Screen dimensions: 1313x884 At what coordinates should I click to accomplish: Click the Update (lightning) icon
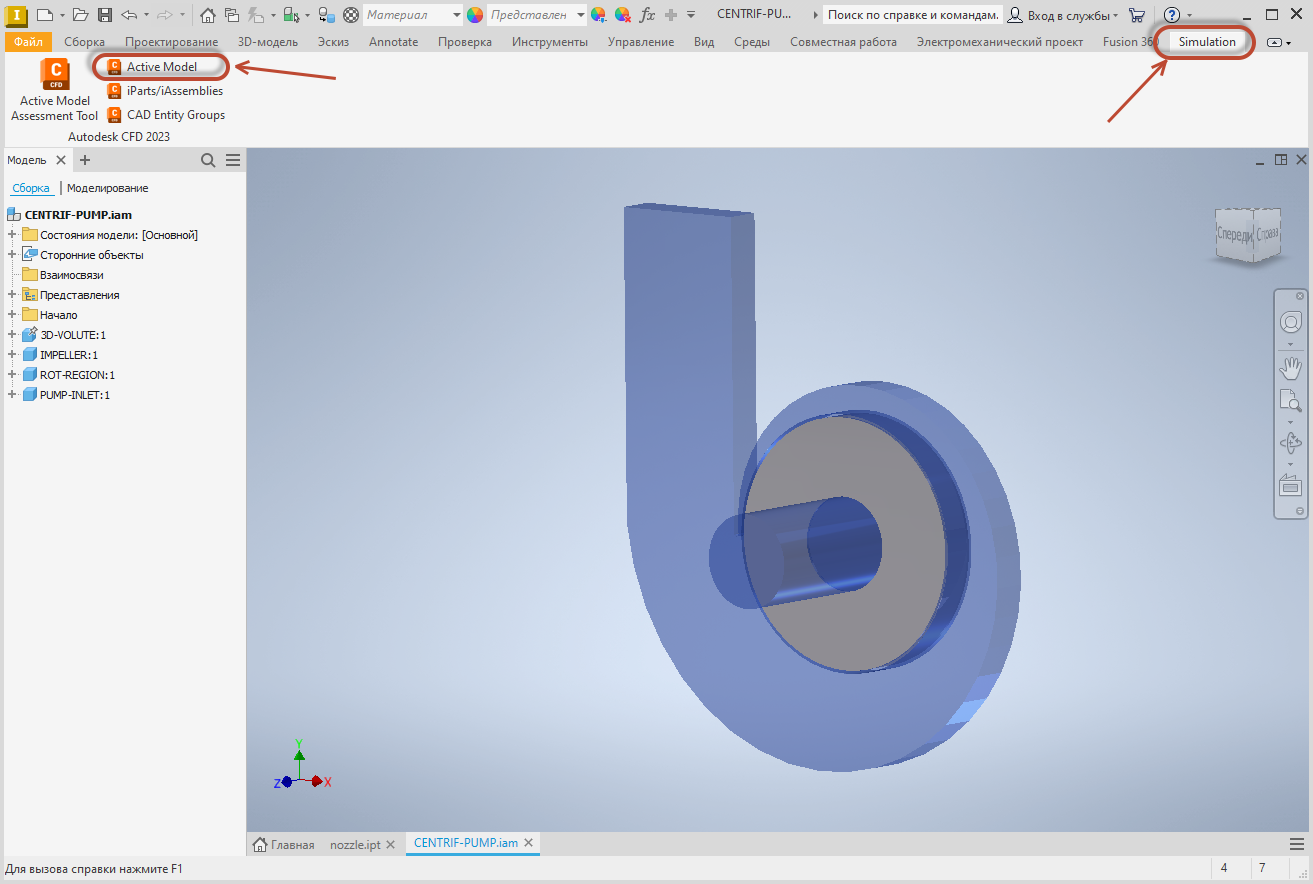pyautogui.click(x=258, y=15)
